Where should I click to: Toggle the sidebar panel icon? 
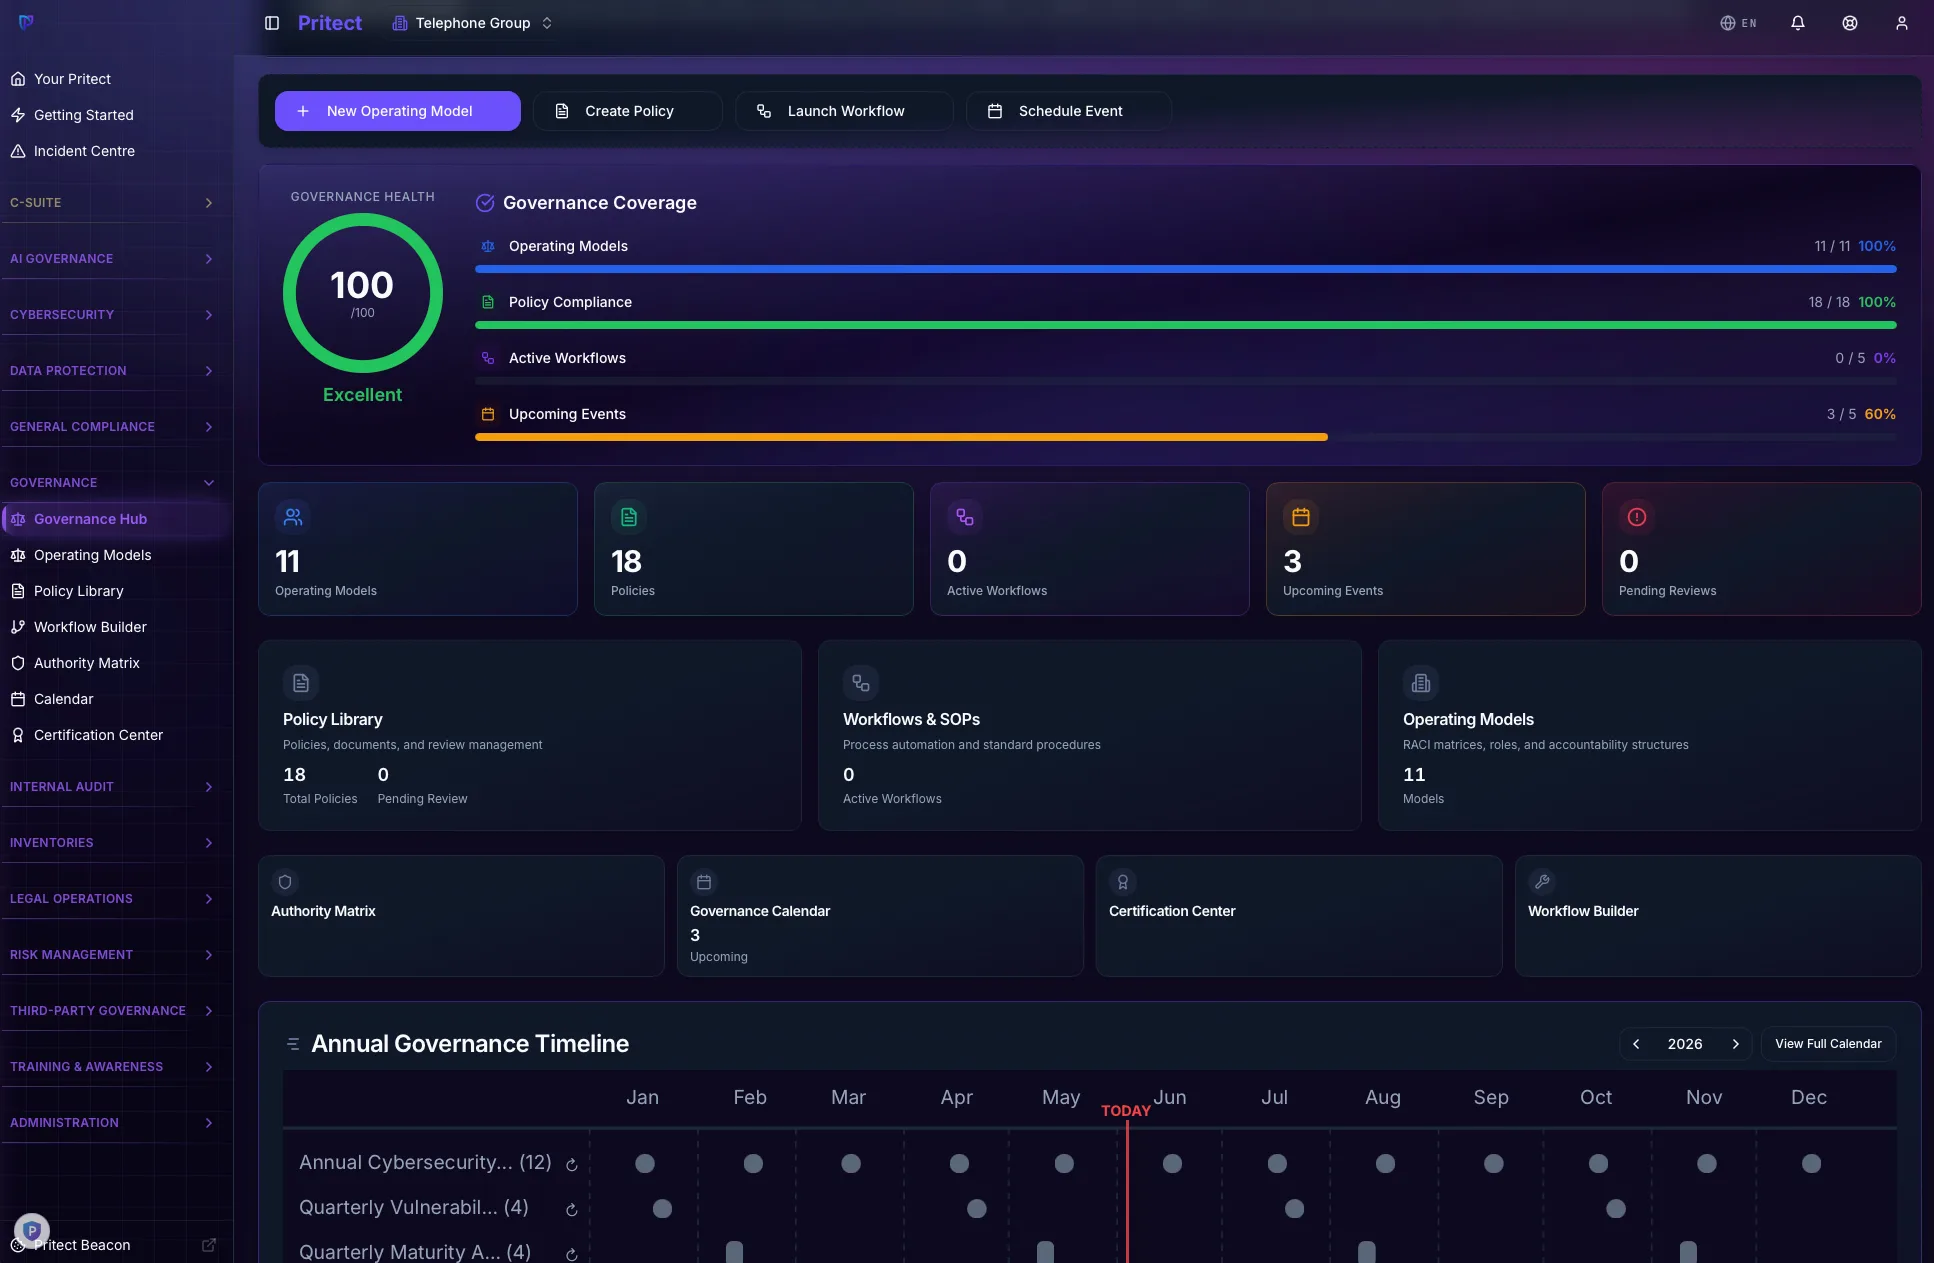272,23
